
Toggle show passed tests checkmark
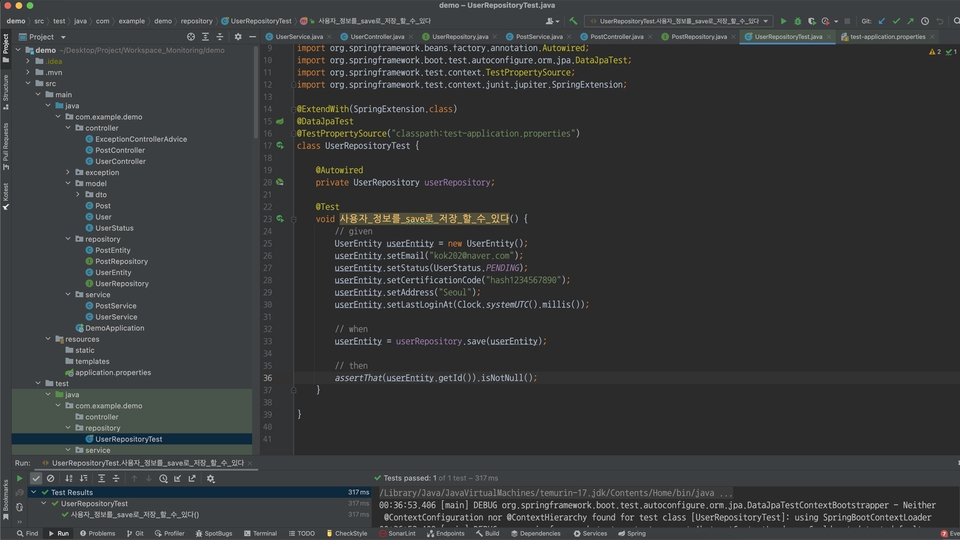tap(36, 478)
